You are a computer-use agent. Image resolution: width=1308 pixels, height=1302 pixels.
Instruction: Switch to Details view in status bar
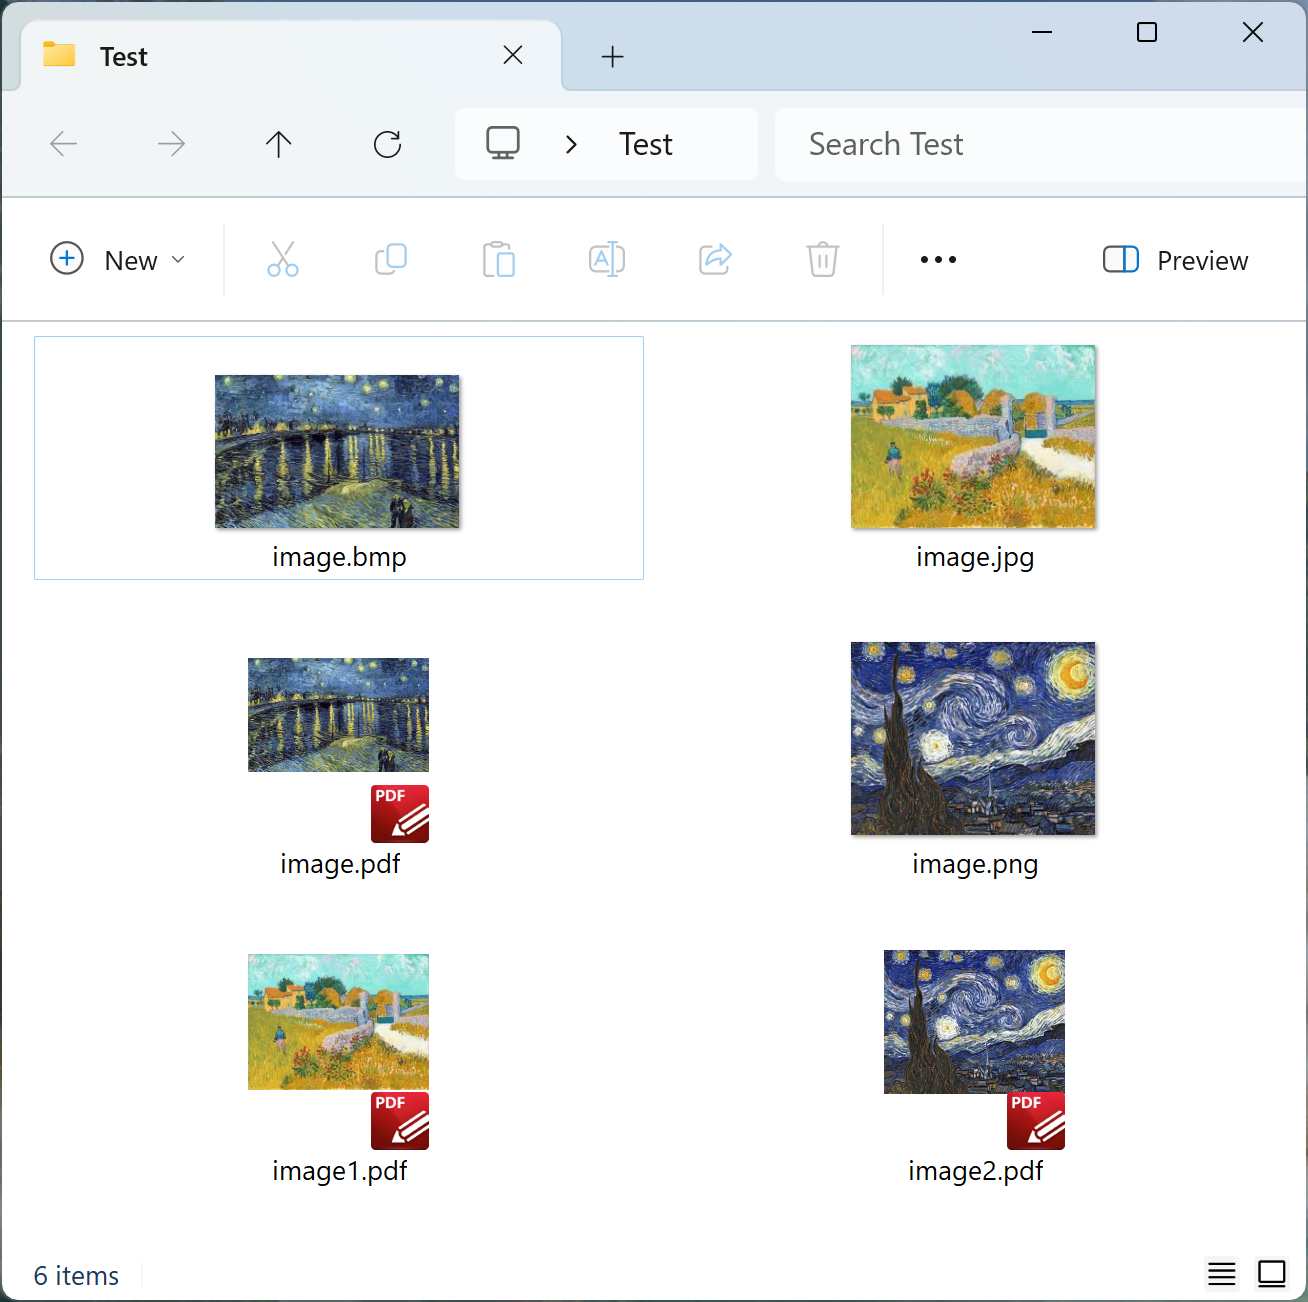(x=1222, y=1274)
